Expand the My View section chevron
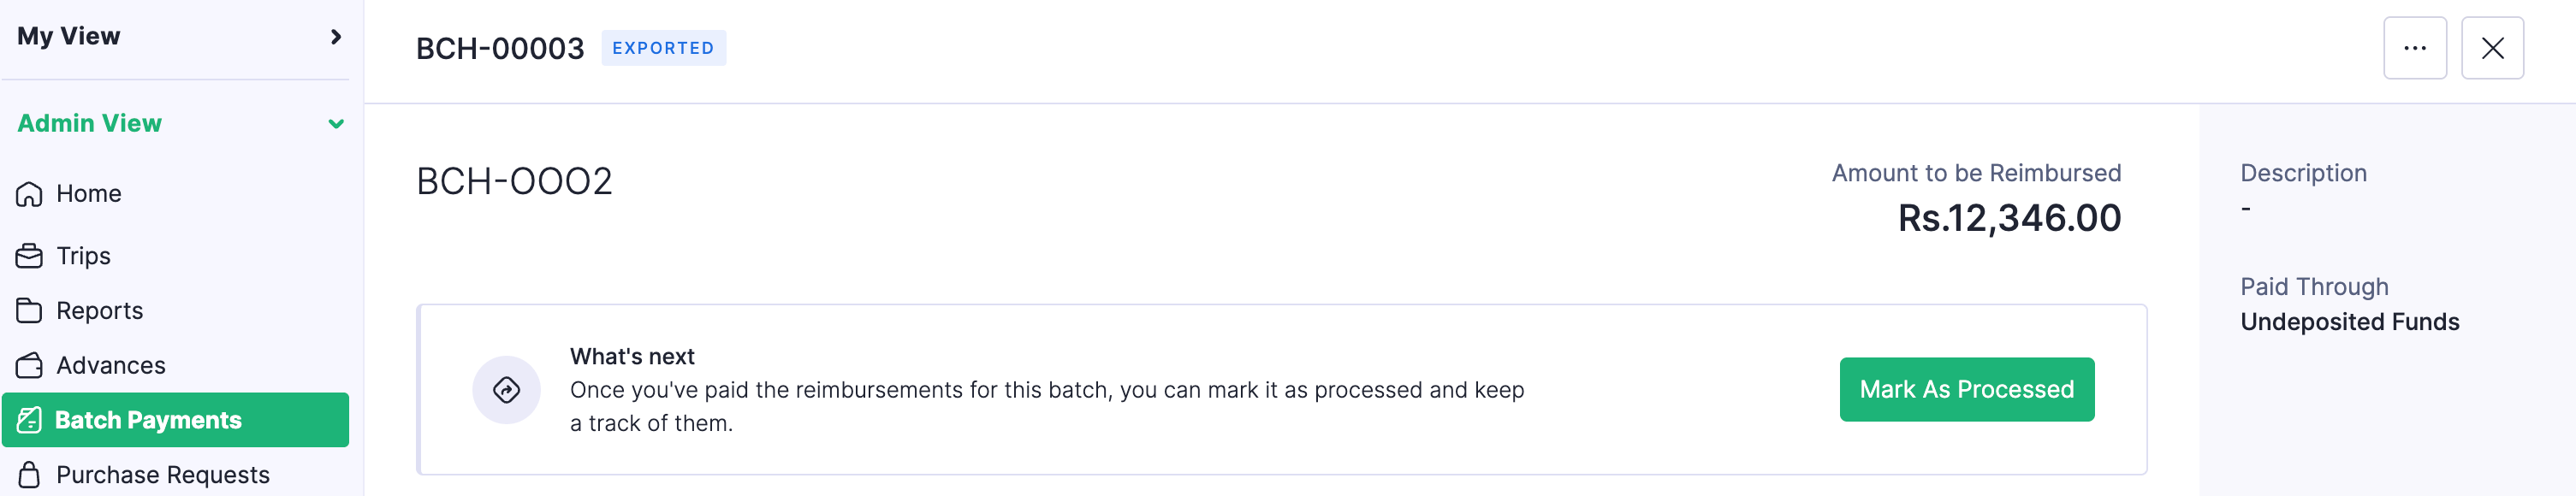Screen dimensions: 2576x496 tap(336, 37)
